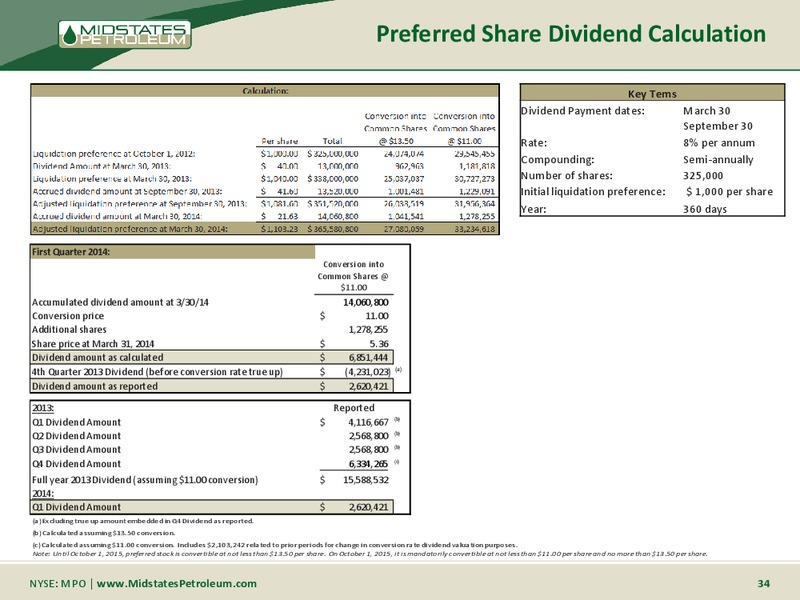This screenshot has width=800, height=600.
Task: Click the '325,000' number of shares value
Action: [x=703, y=176]
